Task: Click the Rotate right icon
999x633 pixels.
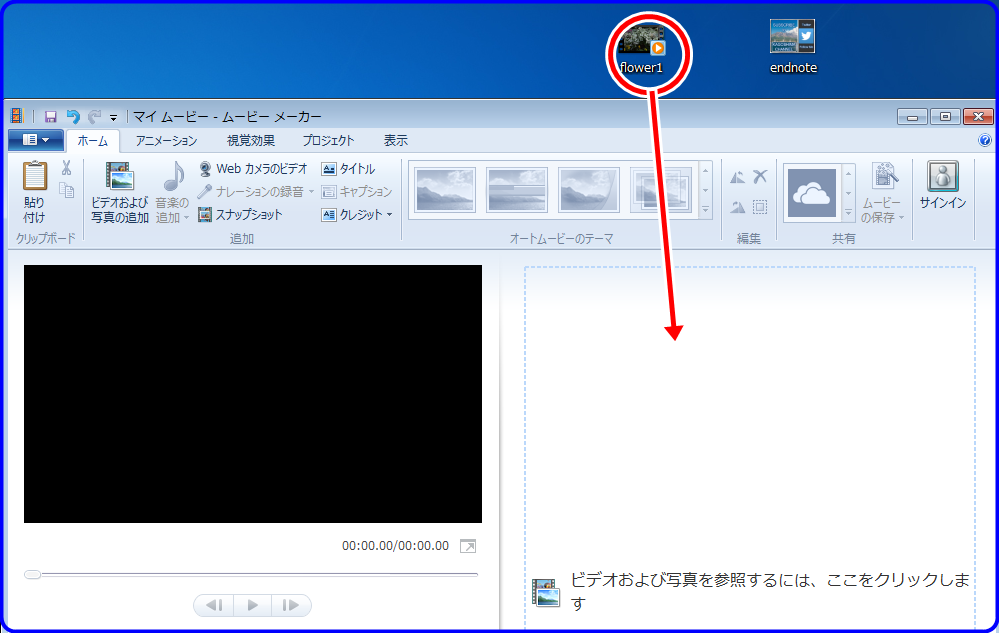Action: coord(738,206)
